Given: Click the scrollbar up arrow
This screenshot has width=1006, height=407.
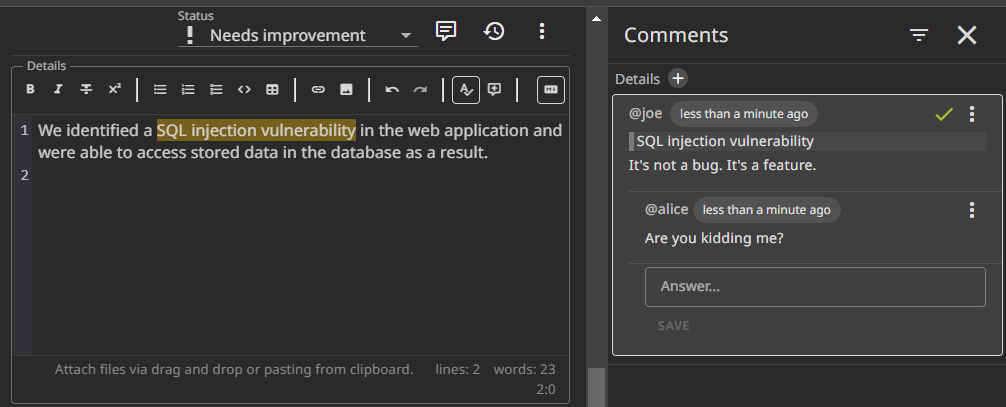Looking at the screenshot, I should [597, 19].
